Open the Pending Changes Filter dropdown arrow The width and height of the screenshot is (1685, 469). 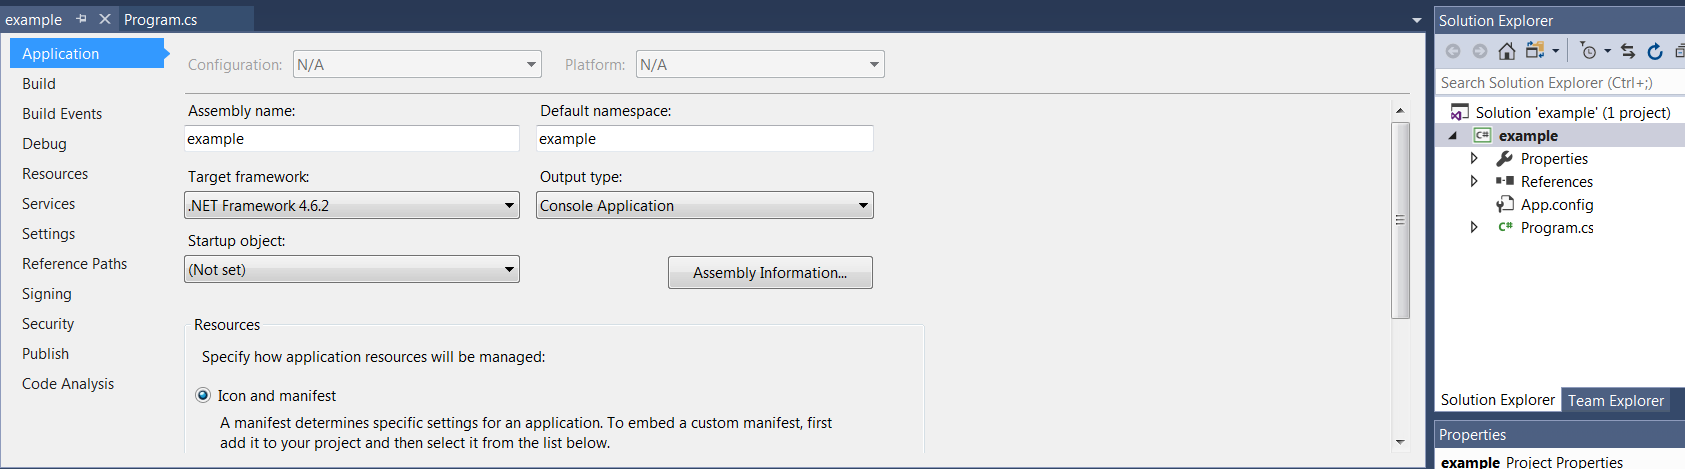1608,51
